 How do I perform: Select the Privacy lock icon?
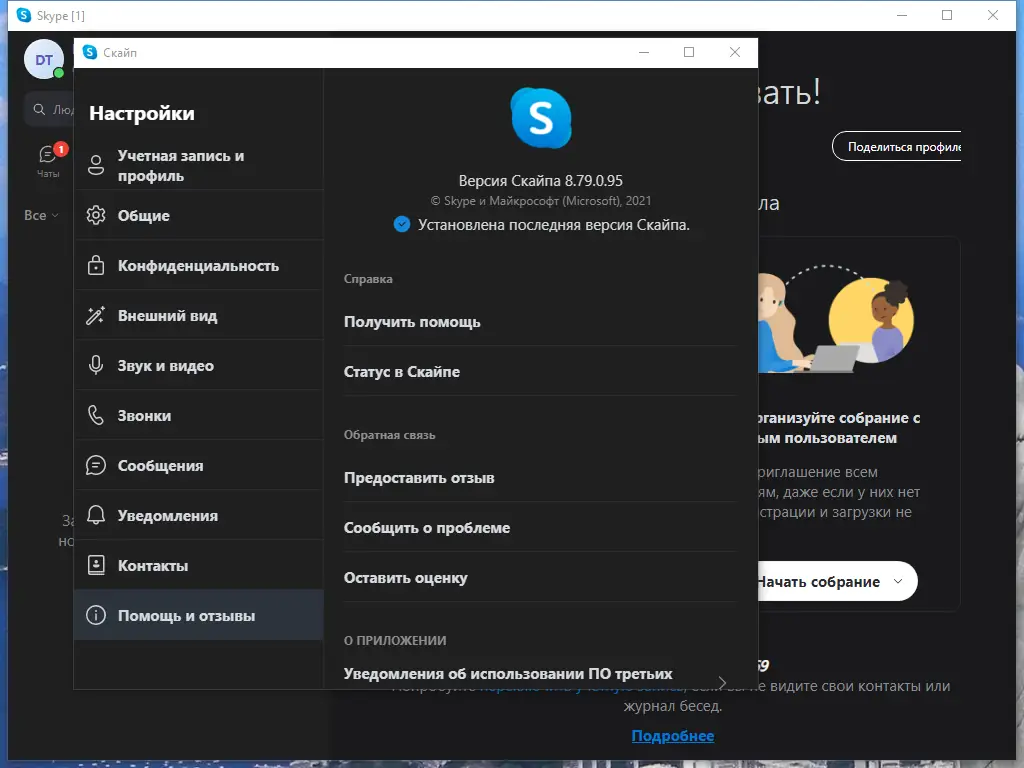[x=96, y=265]
